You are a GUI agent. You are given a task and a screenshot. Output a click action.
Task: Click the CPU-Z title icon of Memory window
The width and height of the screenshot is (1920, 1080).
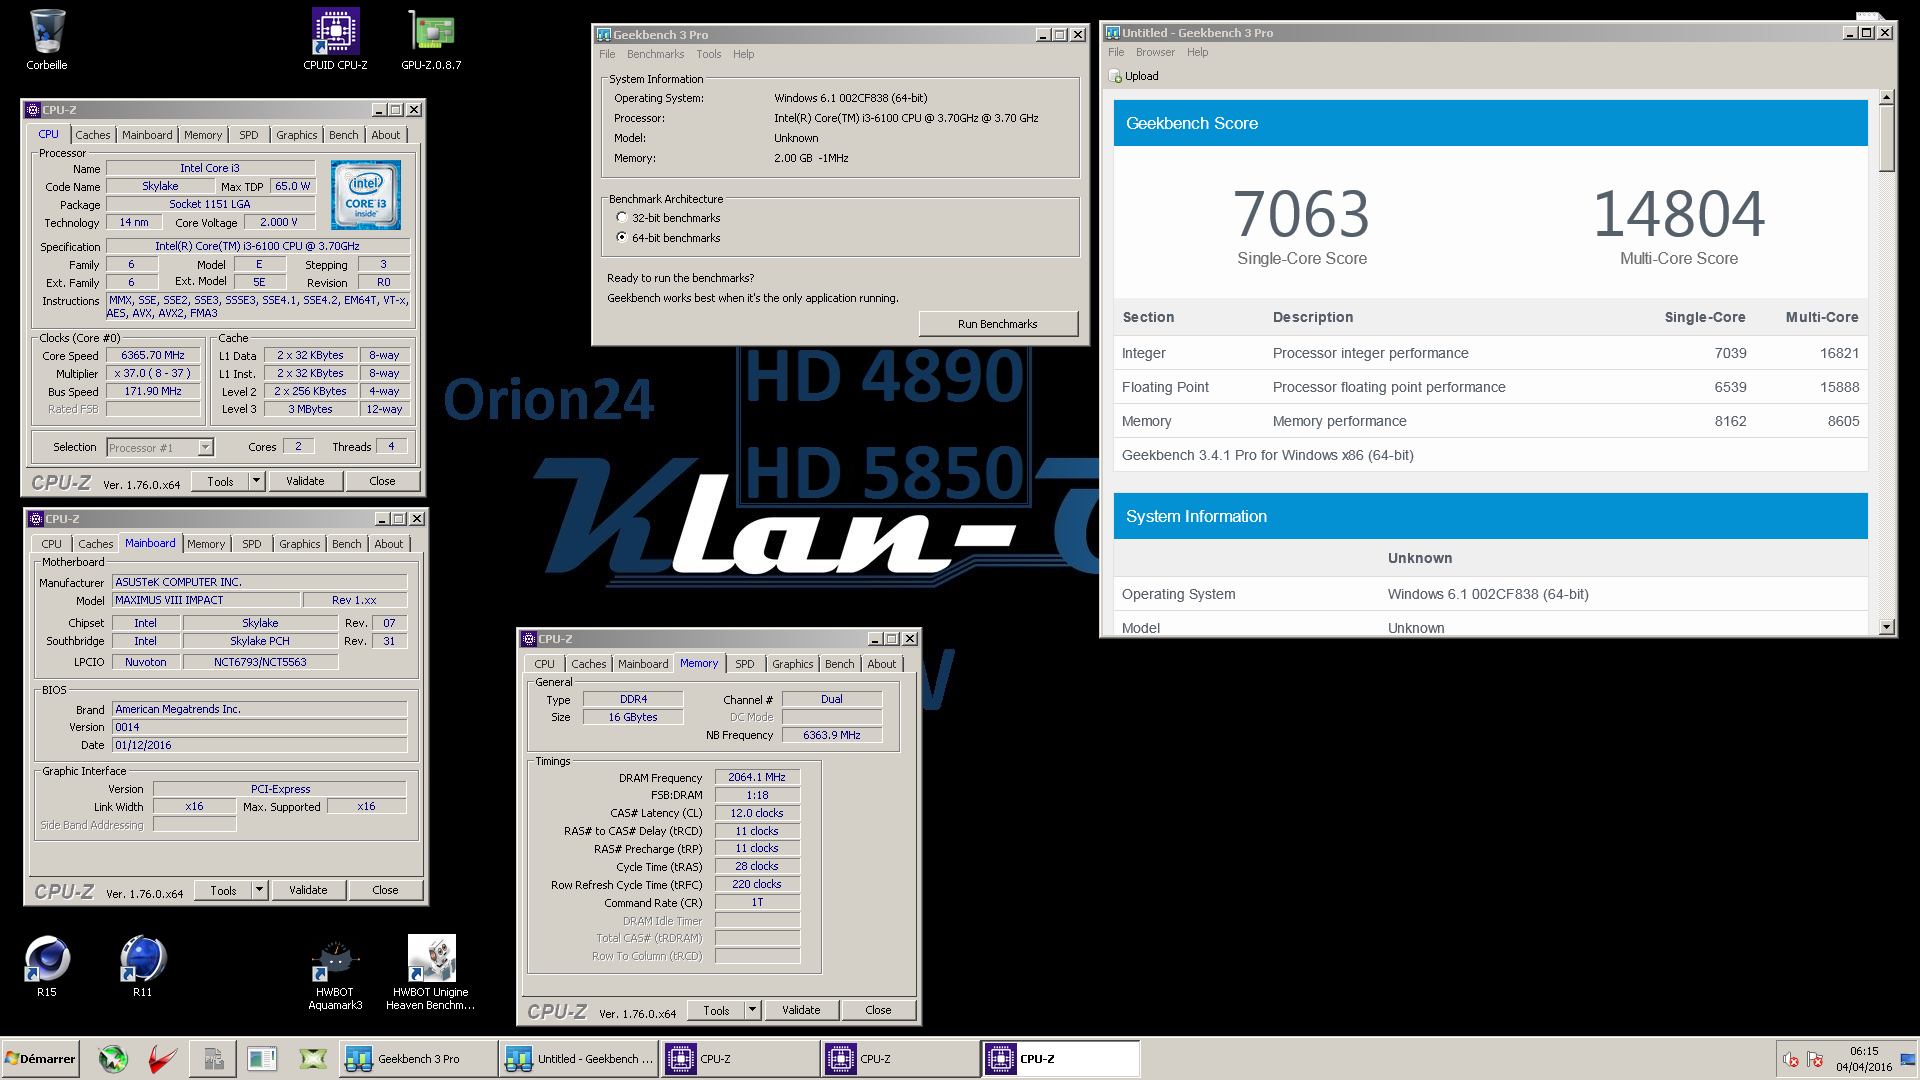[x=528, y=639]
